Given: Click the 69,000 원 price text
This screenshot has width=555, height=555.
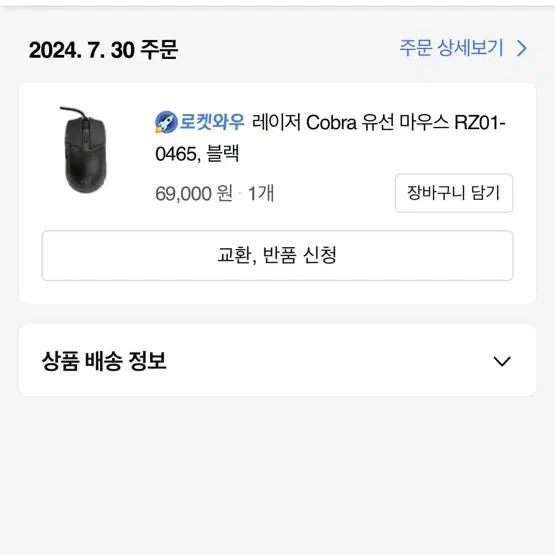Looking at the screenshot, I should point(194,194).
